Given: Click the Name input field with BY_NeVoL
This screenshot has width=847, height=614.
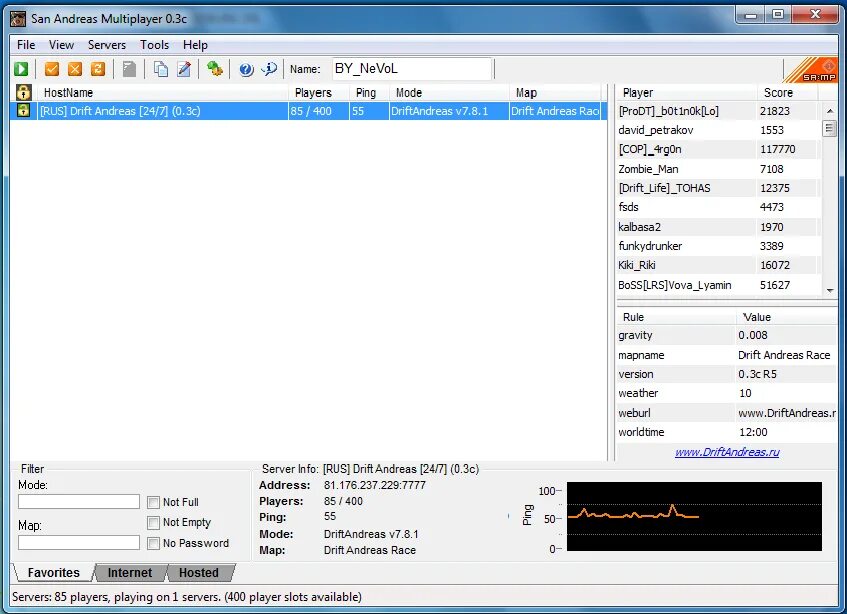Looking at the screenshot, I should point(412,69).
